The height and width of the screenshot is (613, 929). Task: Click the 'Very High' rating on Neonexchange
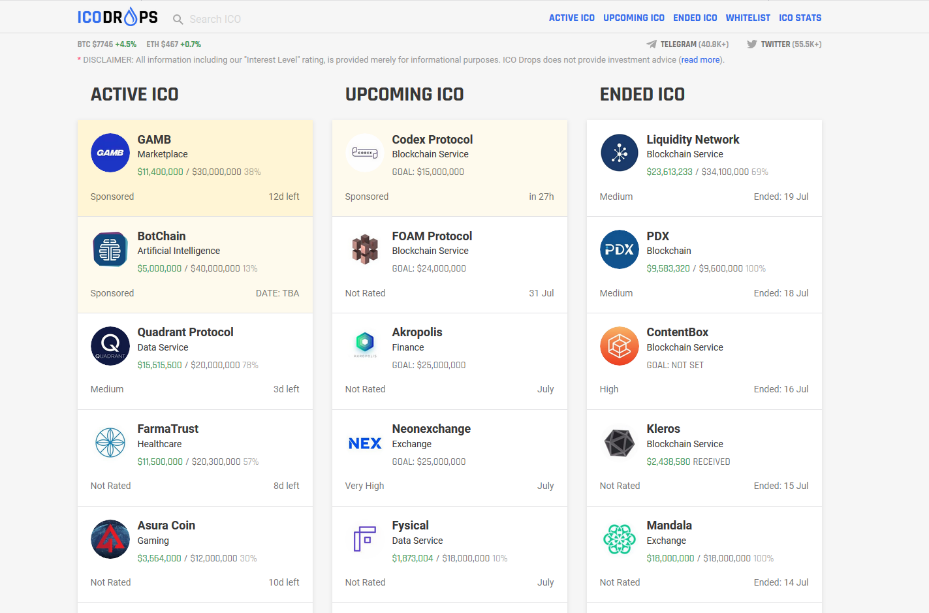point(364,486)
